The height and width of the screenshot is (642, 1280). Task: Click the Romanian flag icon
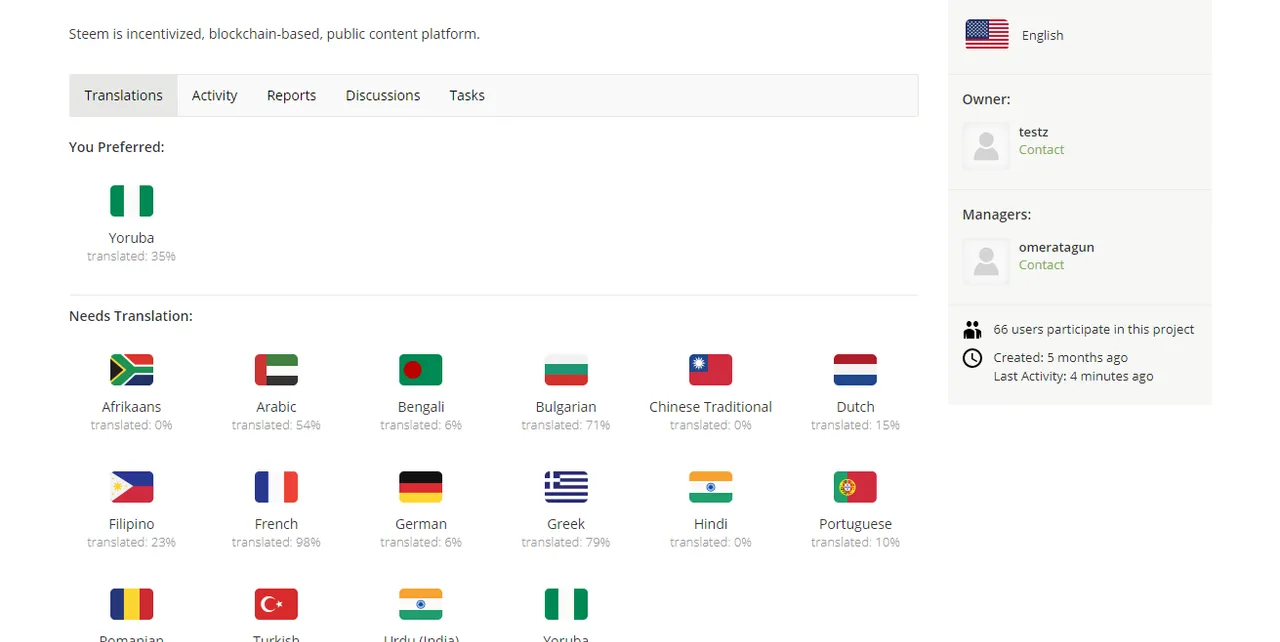coord(132,604)
